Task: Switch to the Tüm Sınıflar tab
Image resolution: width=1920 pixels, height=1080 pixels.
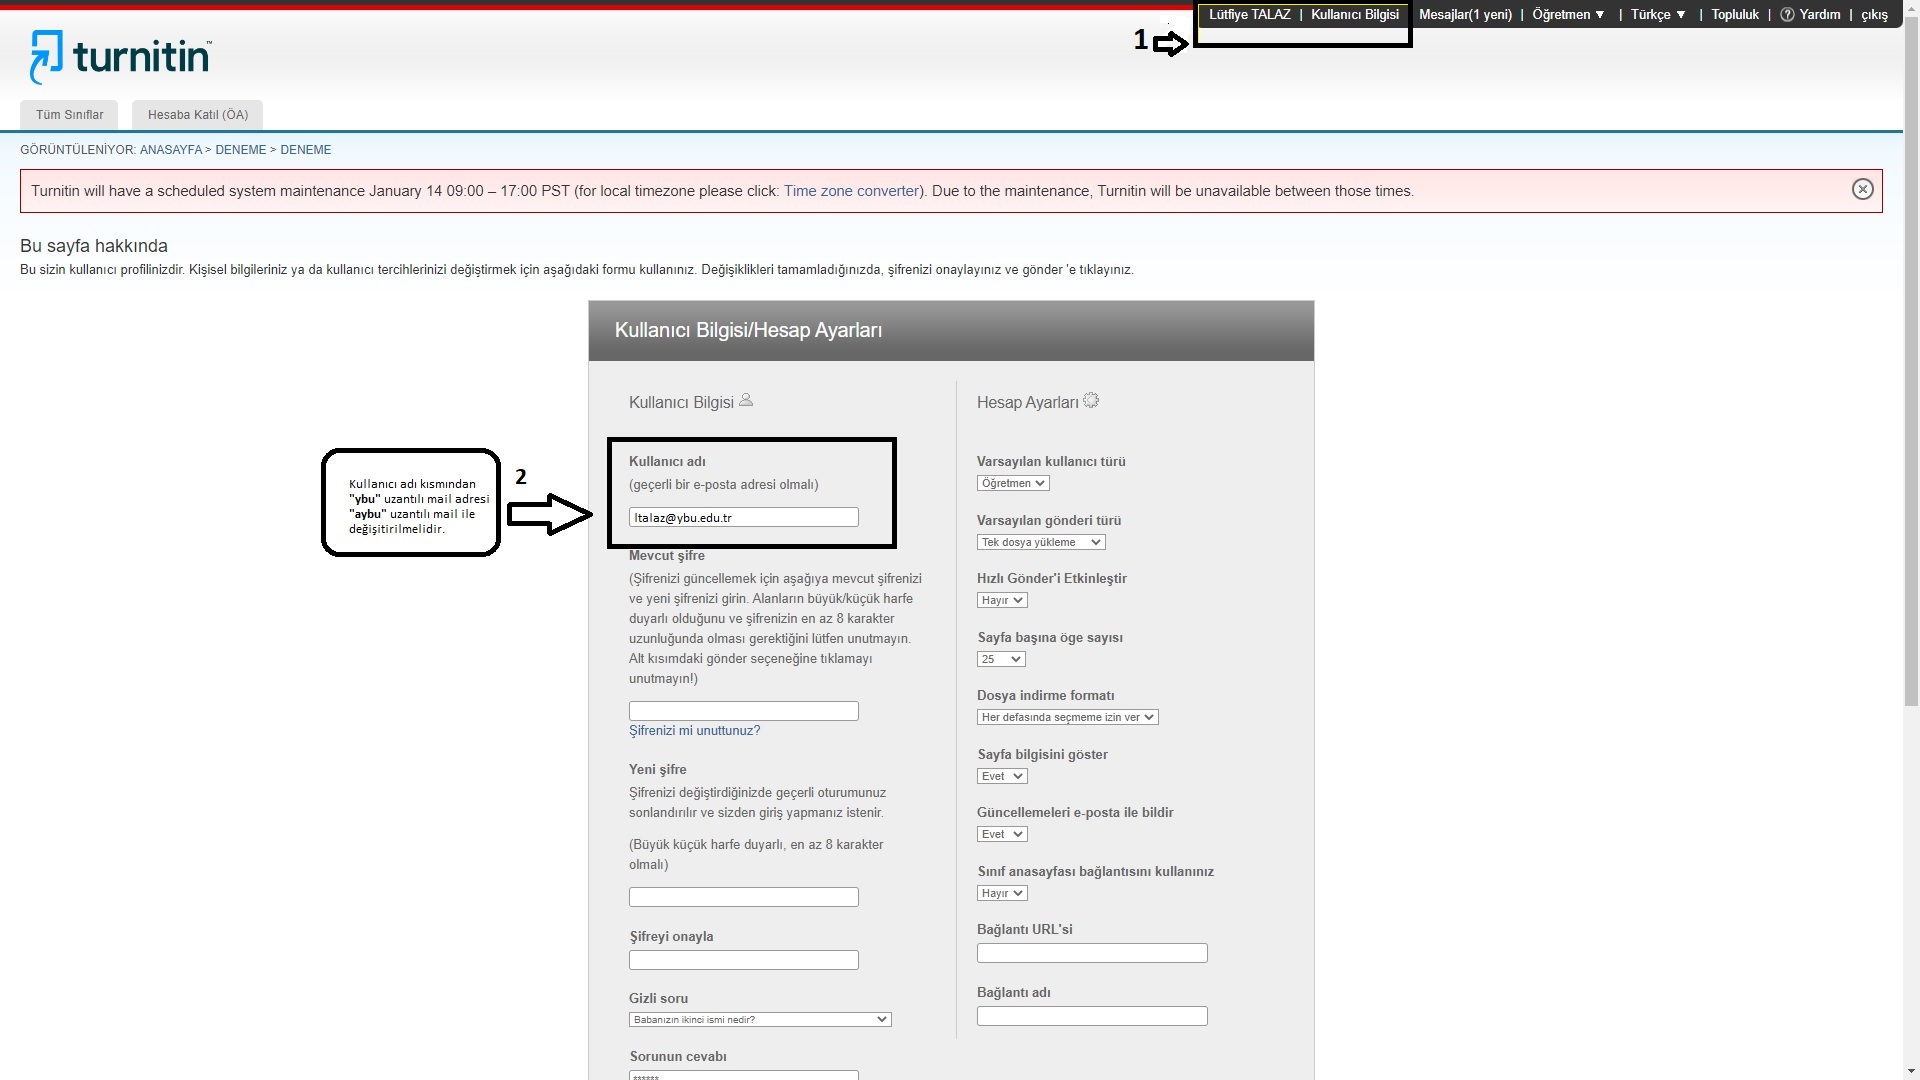Action: [69, 115]
